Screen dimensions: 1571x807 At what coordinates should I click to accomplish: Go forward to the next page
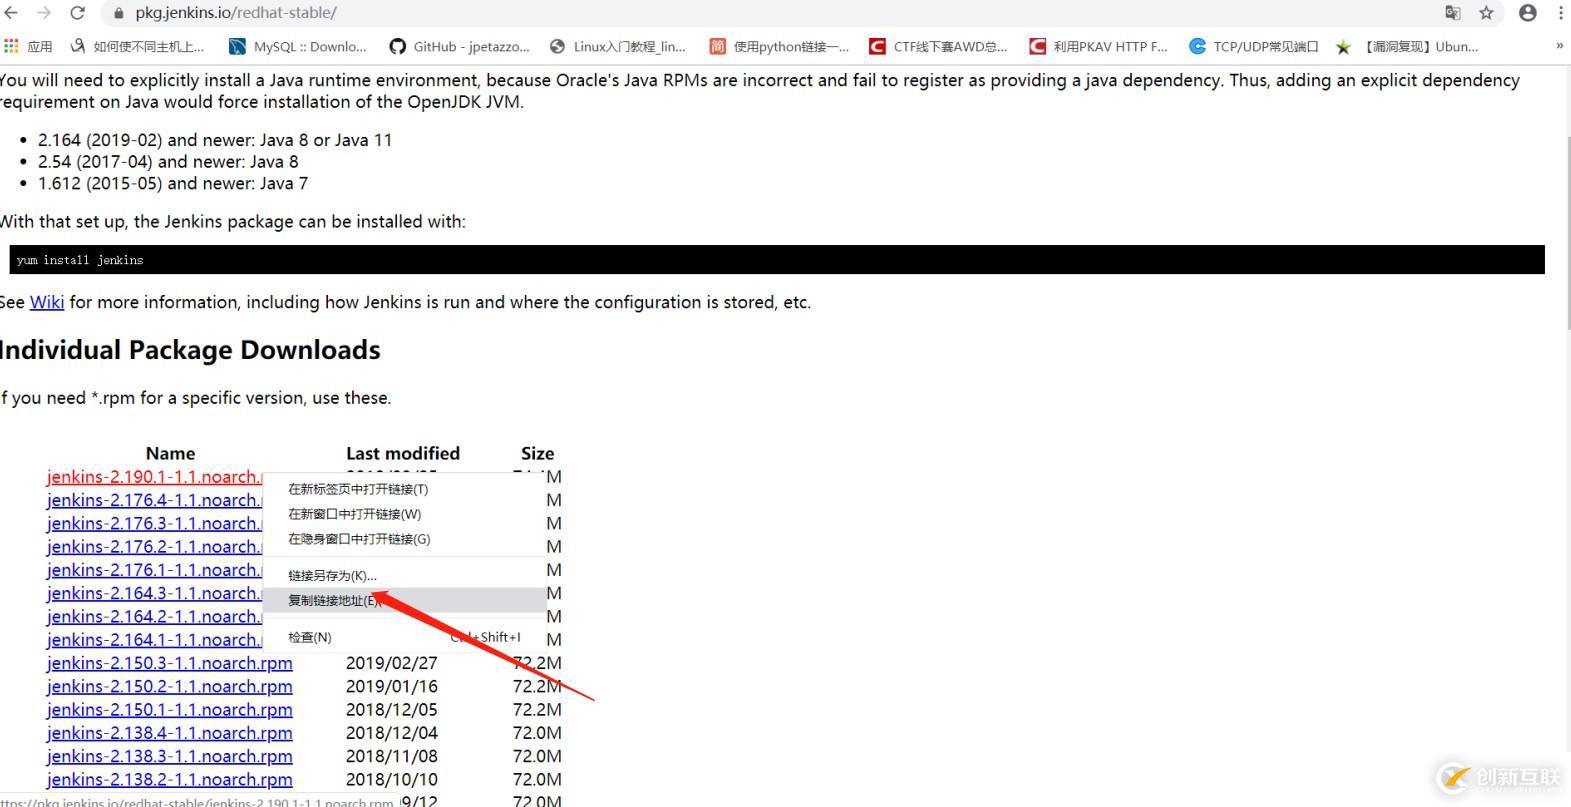44,13
